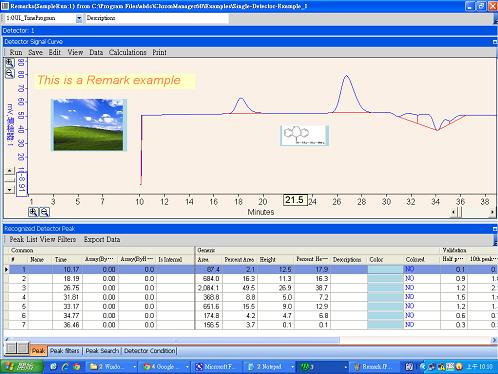Screen dimensions: 498x374
Task: Open the GUI_TimeProgram dropdown
Action: point(79,19)
